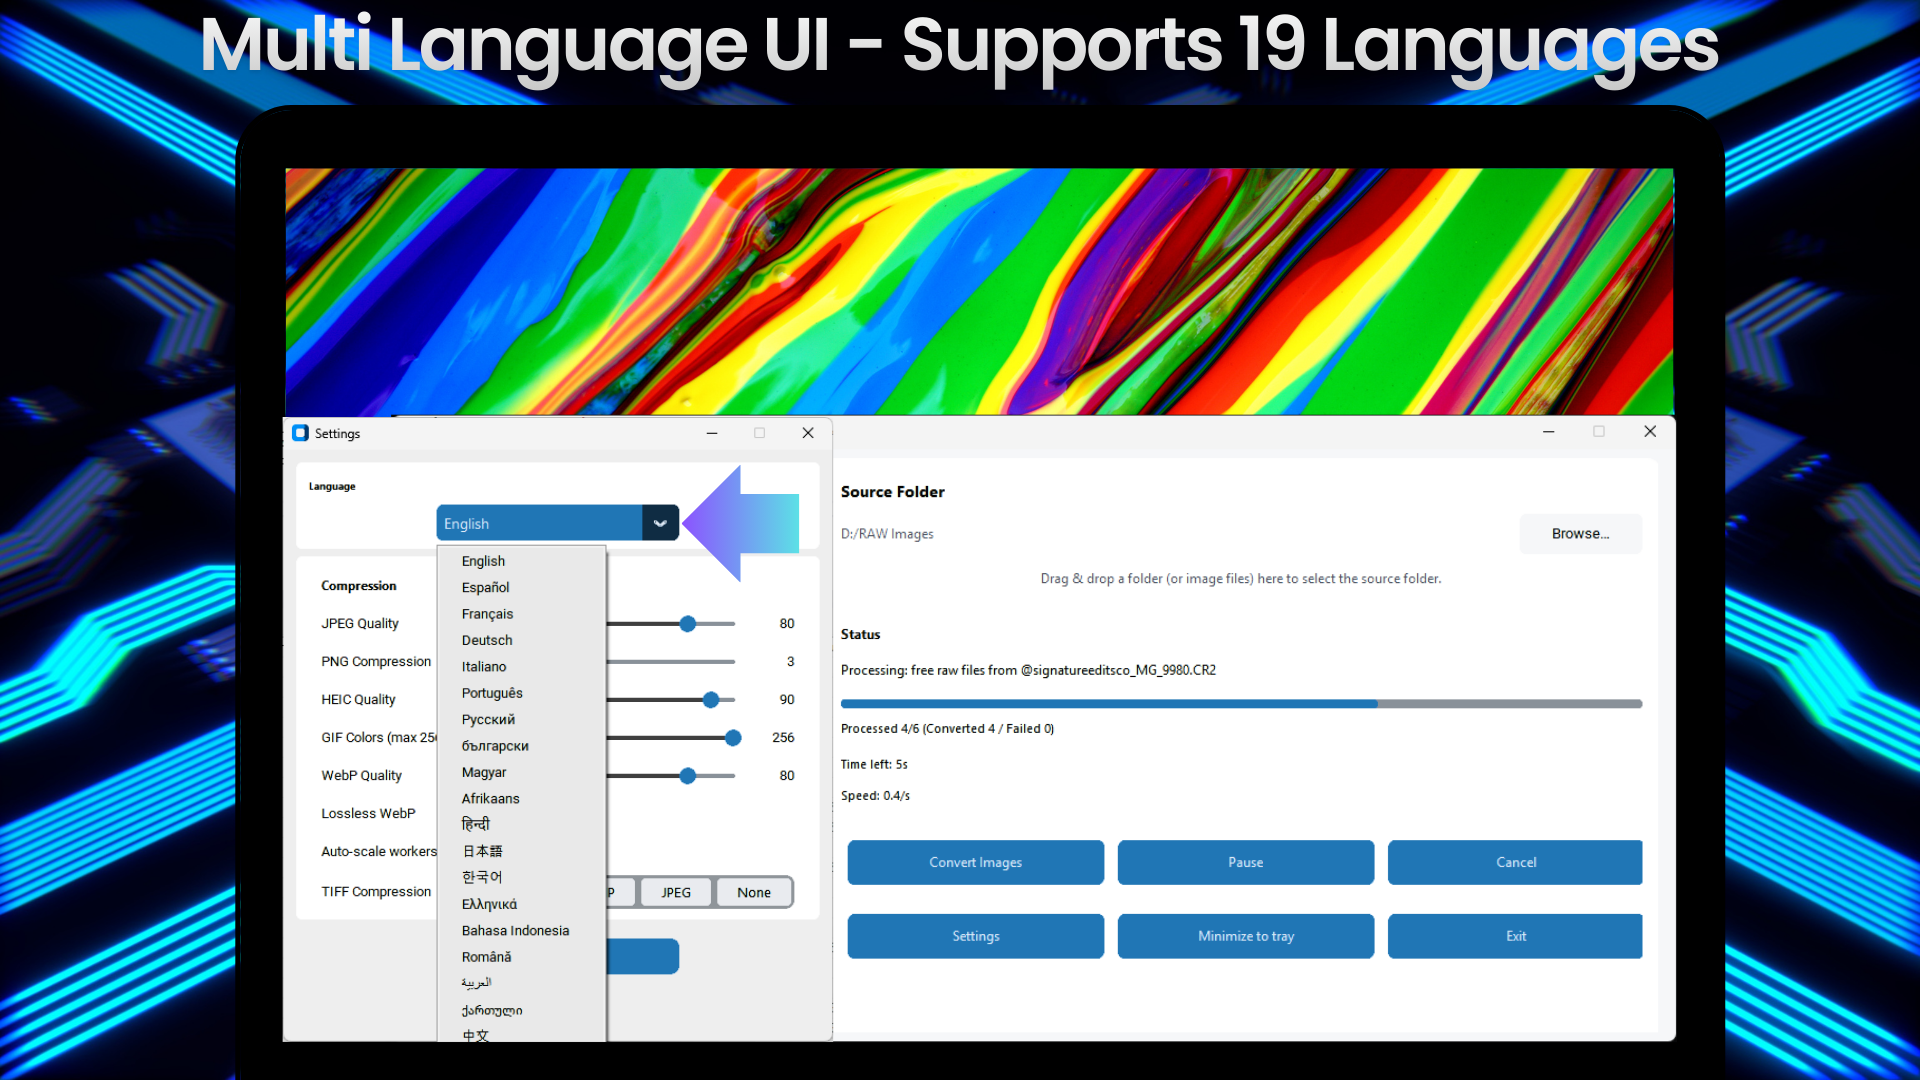
Task: Close the main converter window
Action: pos(1650,431)
